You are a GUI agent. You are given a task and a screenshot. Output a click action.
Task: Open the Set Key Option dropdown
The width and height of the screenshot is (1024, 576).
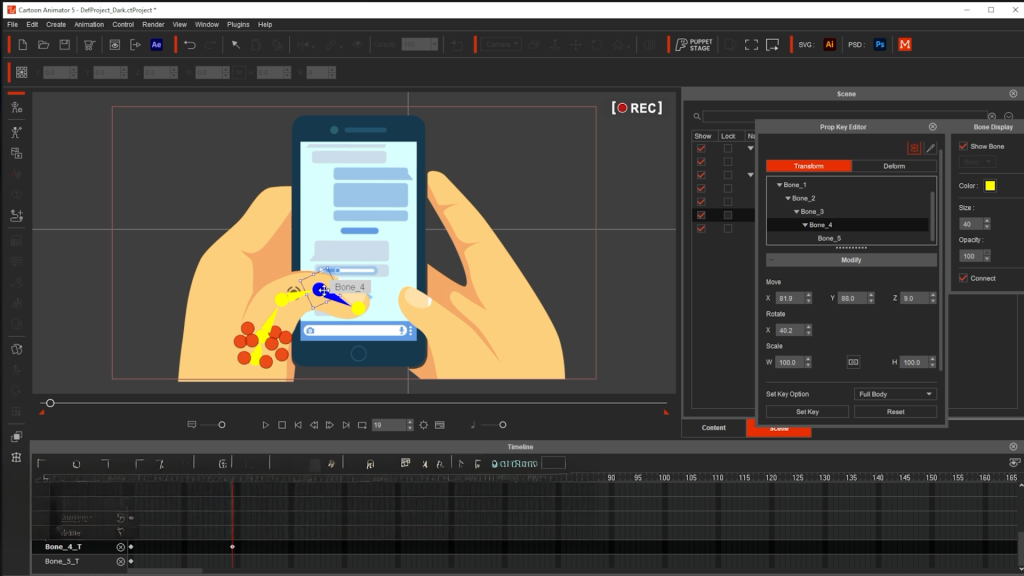[x=895, y=394]
